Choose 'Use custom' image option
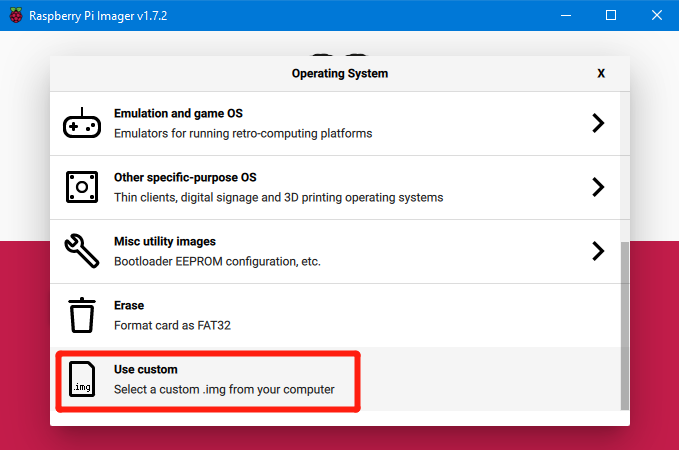 coord(145,370)
